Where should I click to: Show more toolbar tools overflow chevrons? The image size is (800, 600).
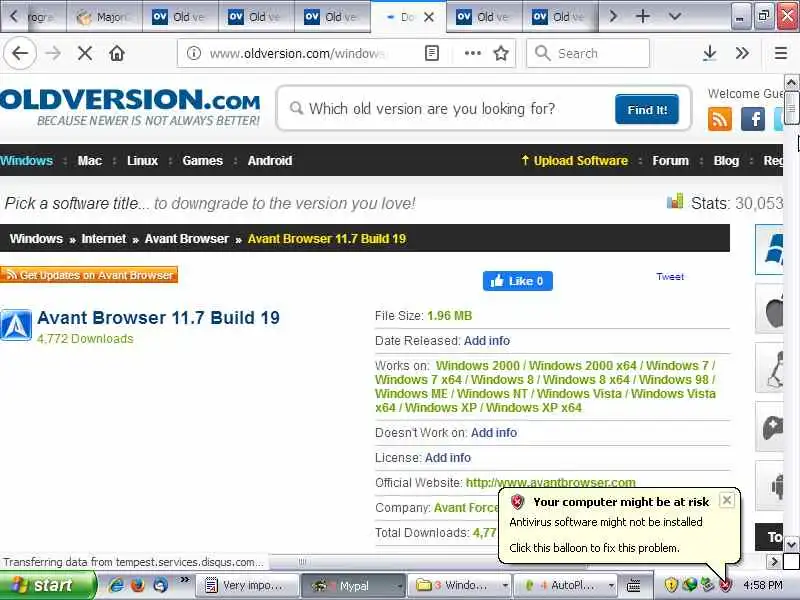742,53
